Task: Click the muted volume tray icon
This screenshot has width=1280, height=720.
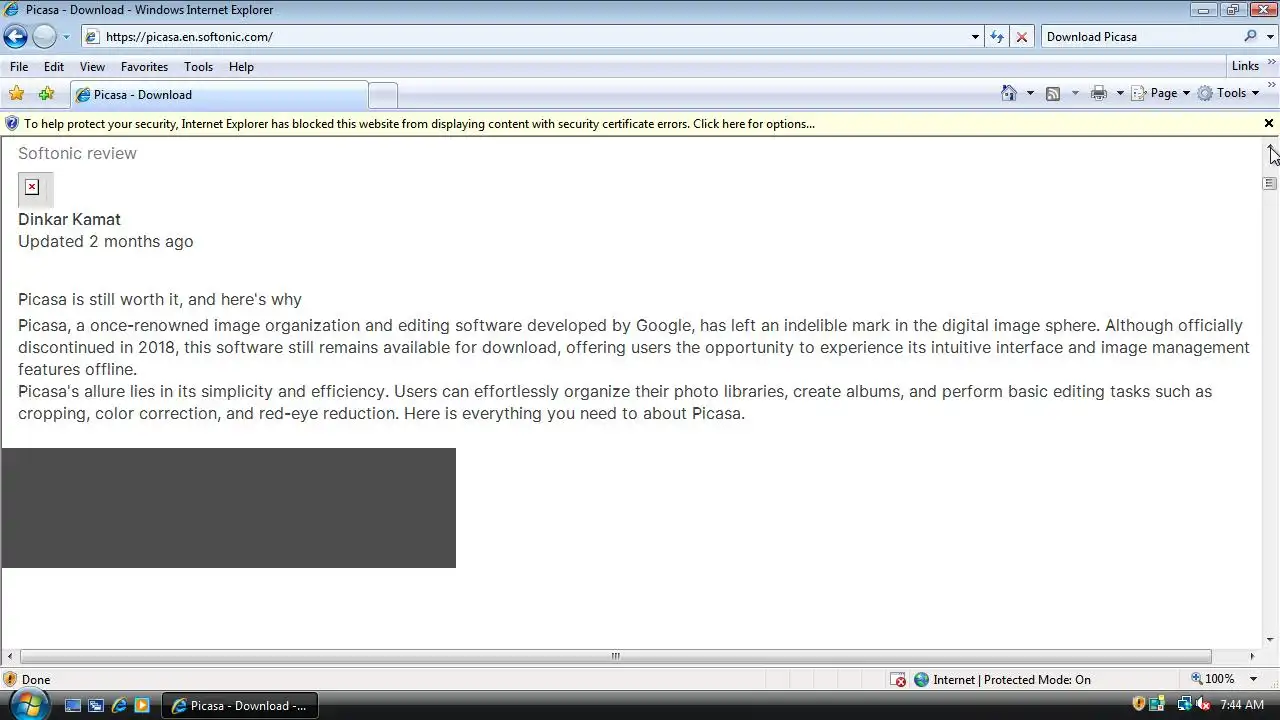Action: (1203, 705)
